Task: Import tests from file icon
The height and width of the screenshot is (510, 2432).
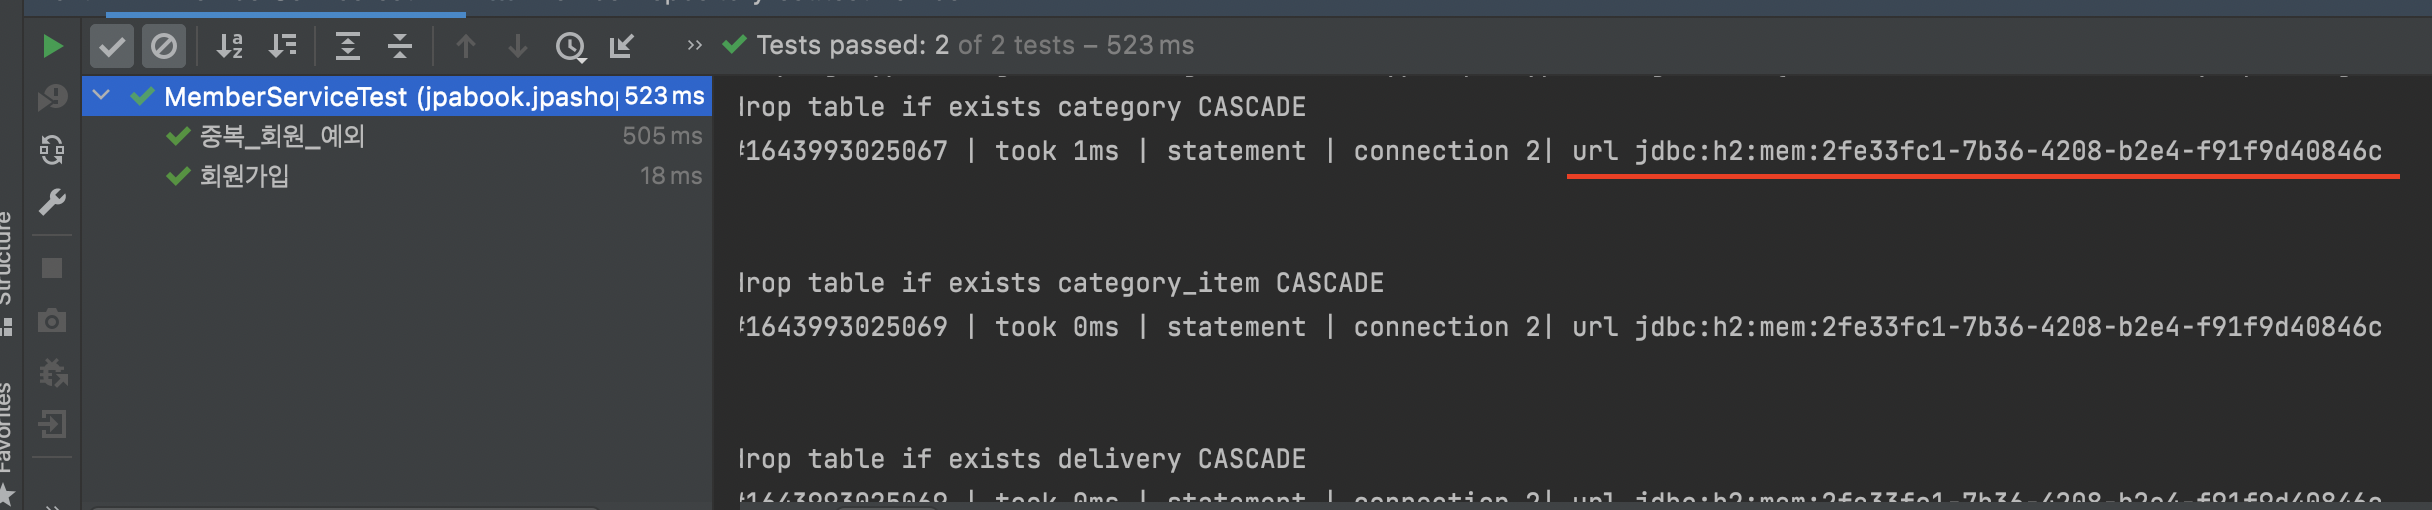Action: 622,46
